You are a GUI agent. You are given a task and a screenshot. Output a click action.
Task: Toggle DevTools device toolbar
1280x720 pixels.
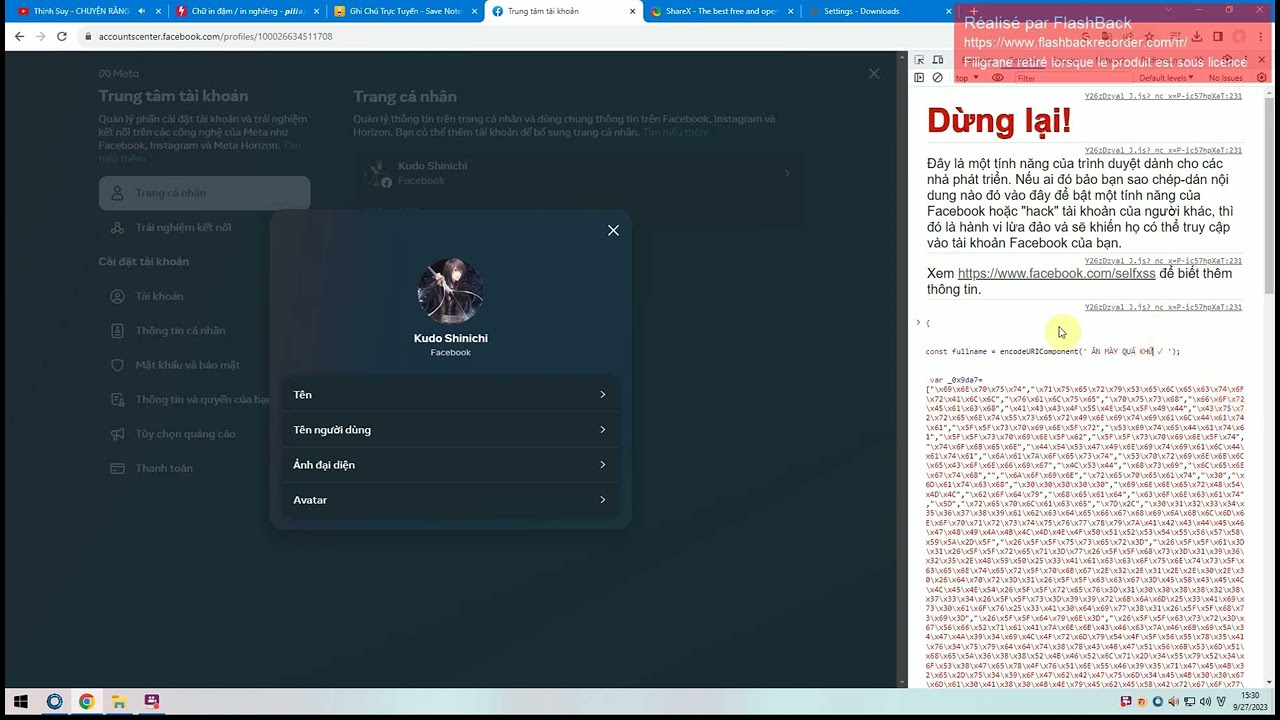(x=937, y=61)
